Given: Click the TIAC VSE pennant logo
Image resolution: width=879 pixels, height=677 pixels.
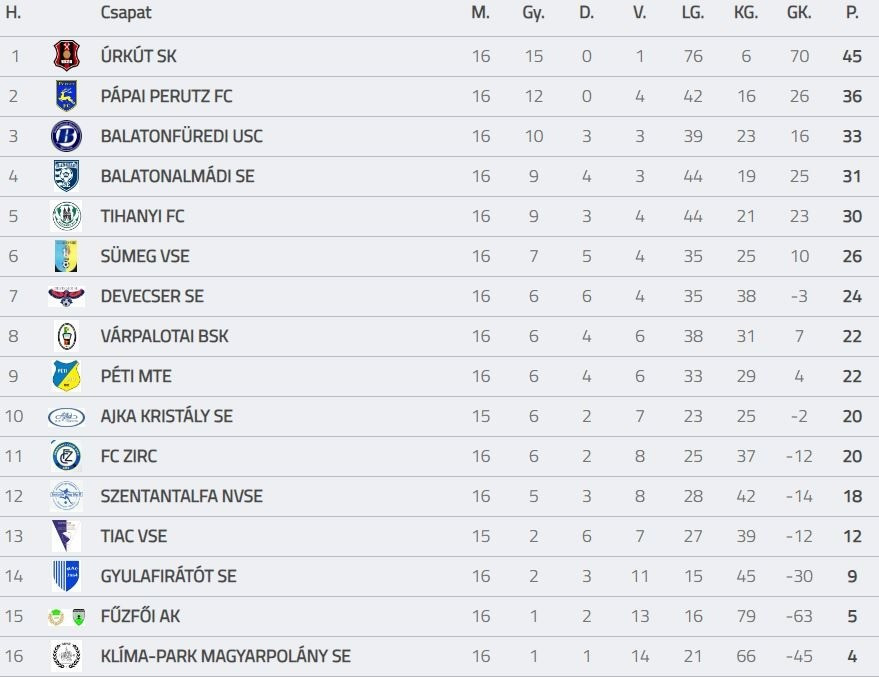Looking at the screenshot, I should tap(66, 536).
